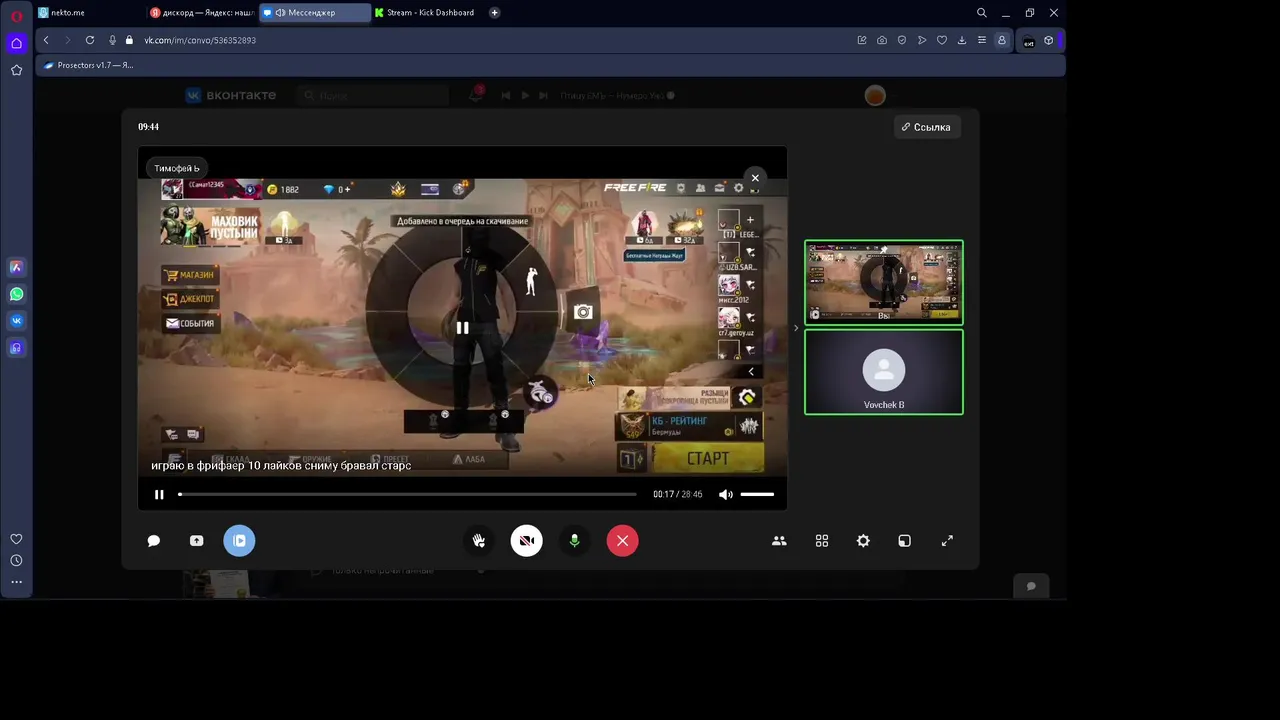
Task: Mute the green microphone button
Action: (574, 541)
